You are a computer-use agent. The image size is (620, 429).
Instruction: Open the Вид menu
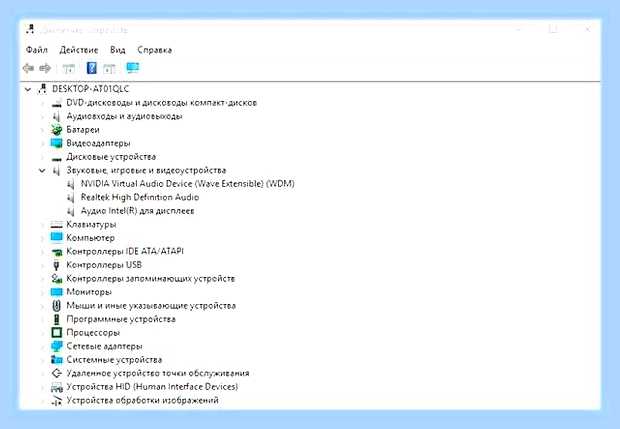coord(117,50)
